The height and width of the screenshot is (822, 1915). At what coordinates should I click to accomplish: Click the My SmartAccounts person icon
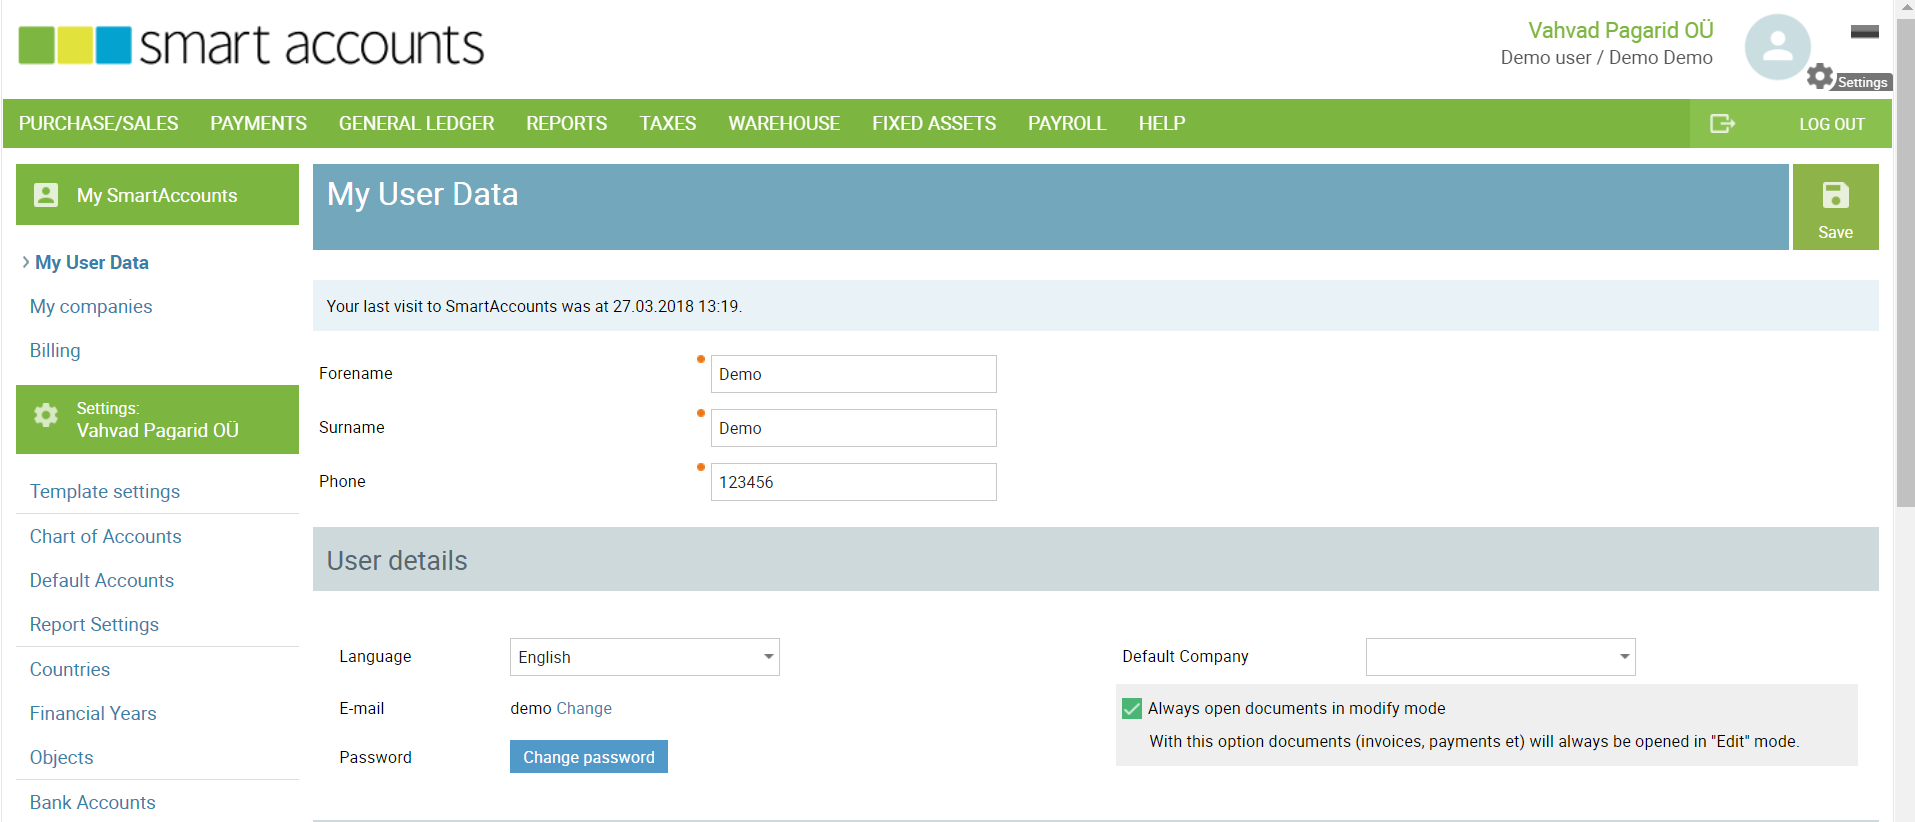click(46, 195)
